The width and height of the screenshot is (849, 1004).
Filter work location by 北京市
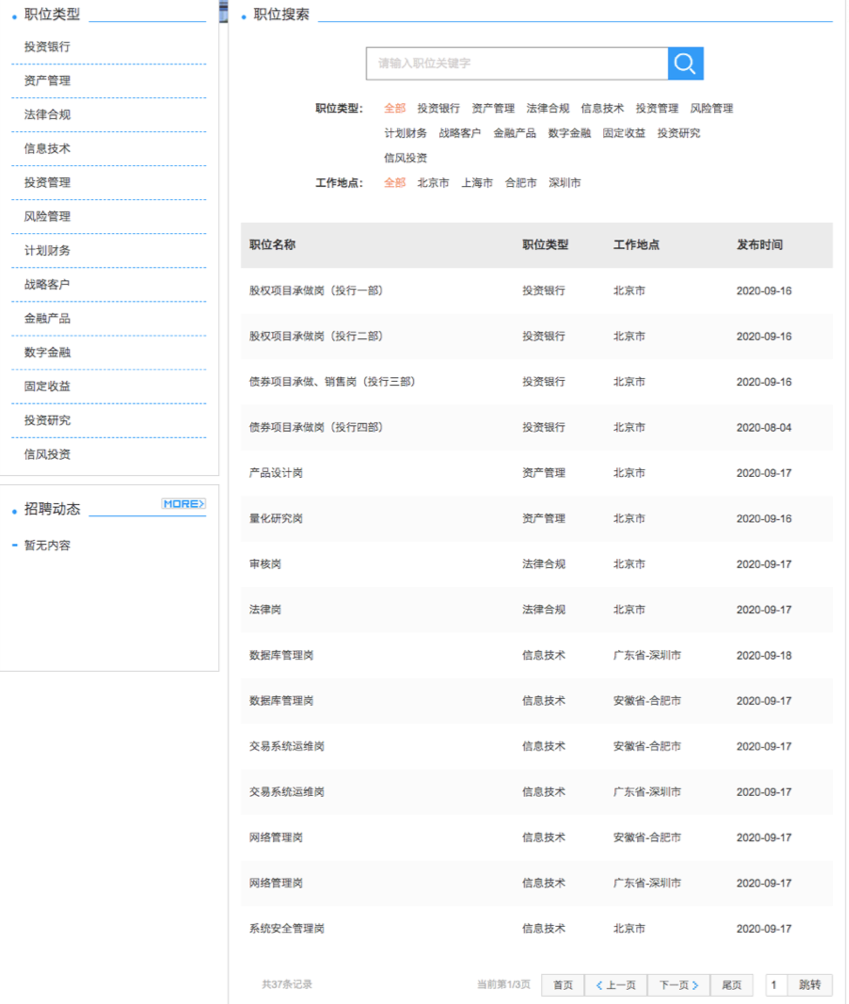[433, 182]
